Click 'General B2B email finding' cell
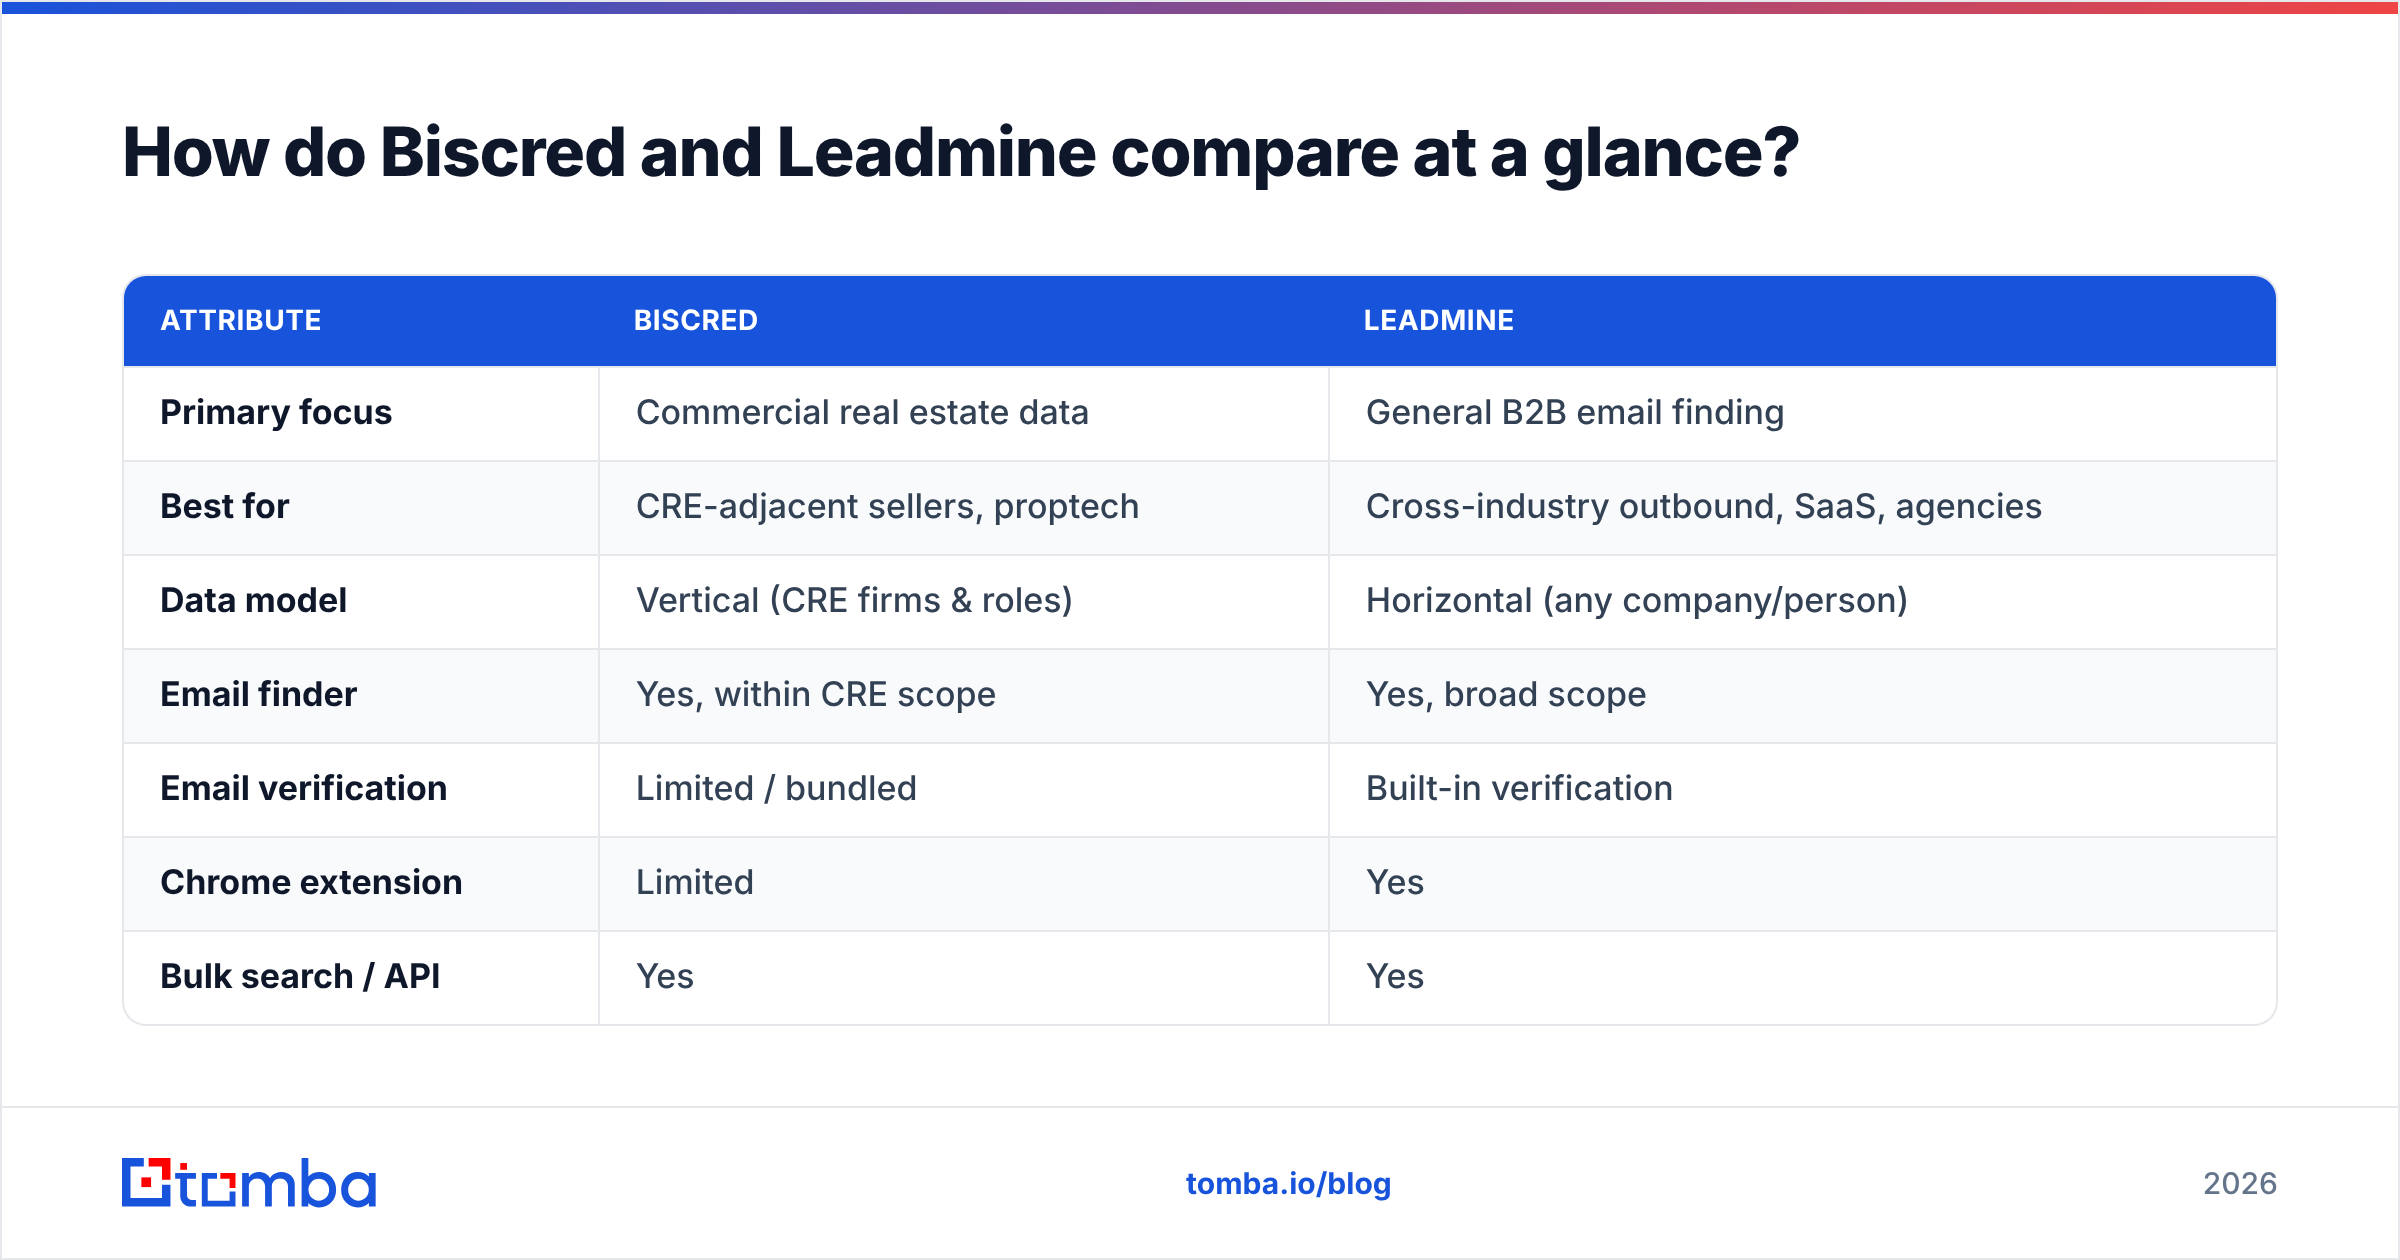 point(1575,413)
